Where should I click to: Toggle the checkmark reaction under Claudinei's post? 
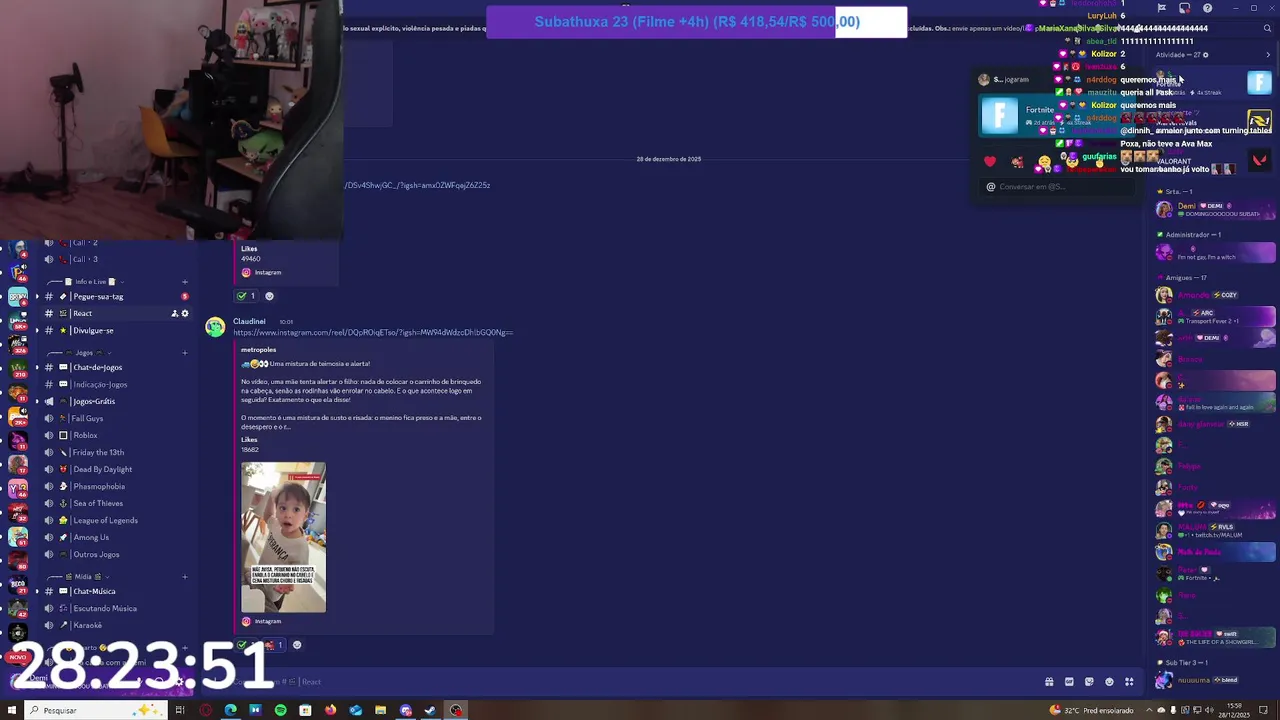point(246,645)
